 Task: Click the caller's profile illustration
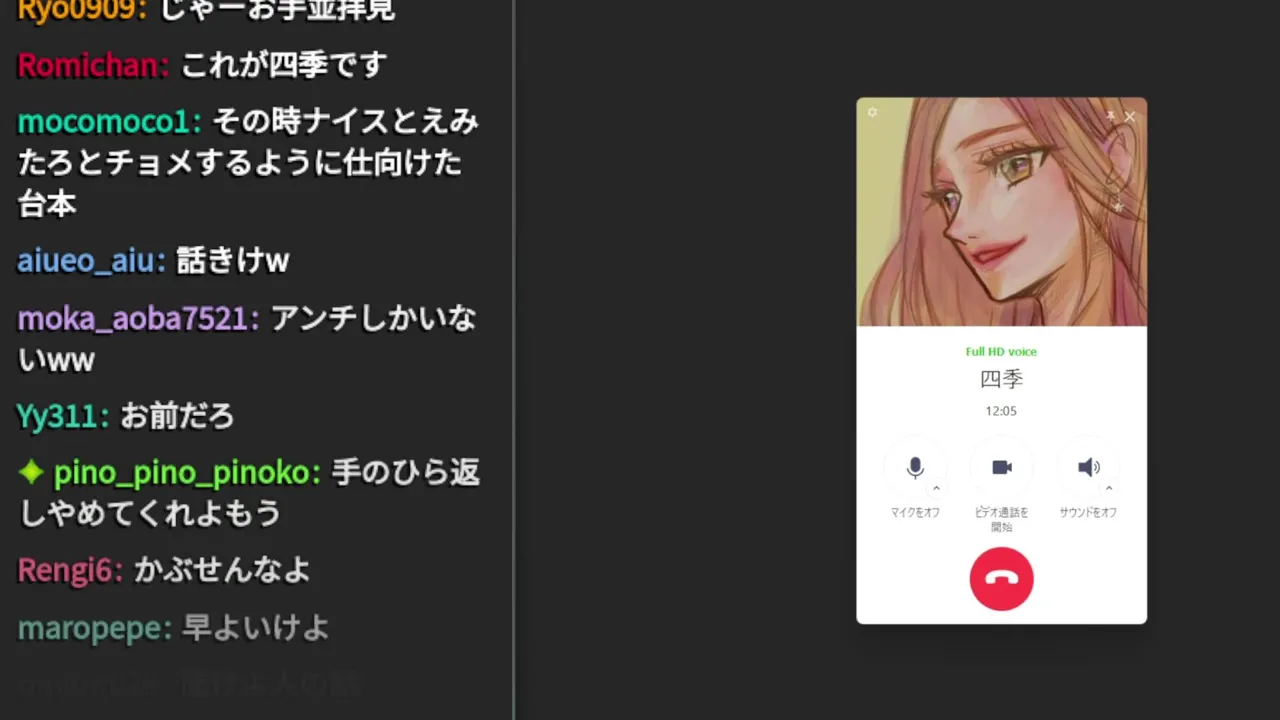point(1001,211)
